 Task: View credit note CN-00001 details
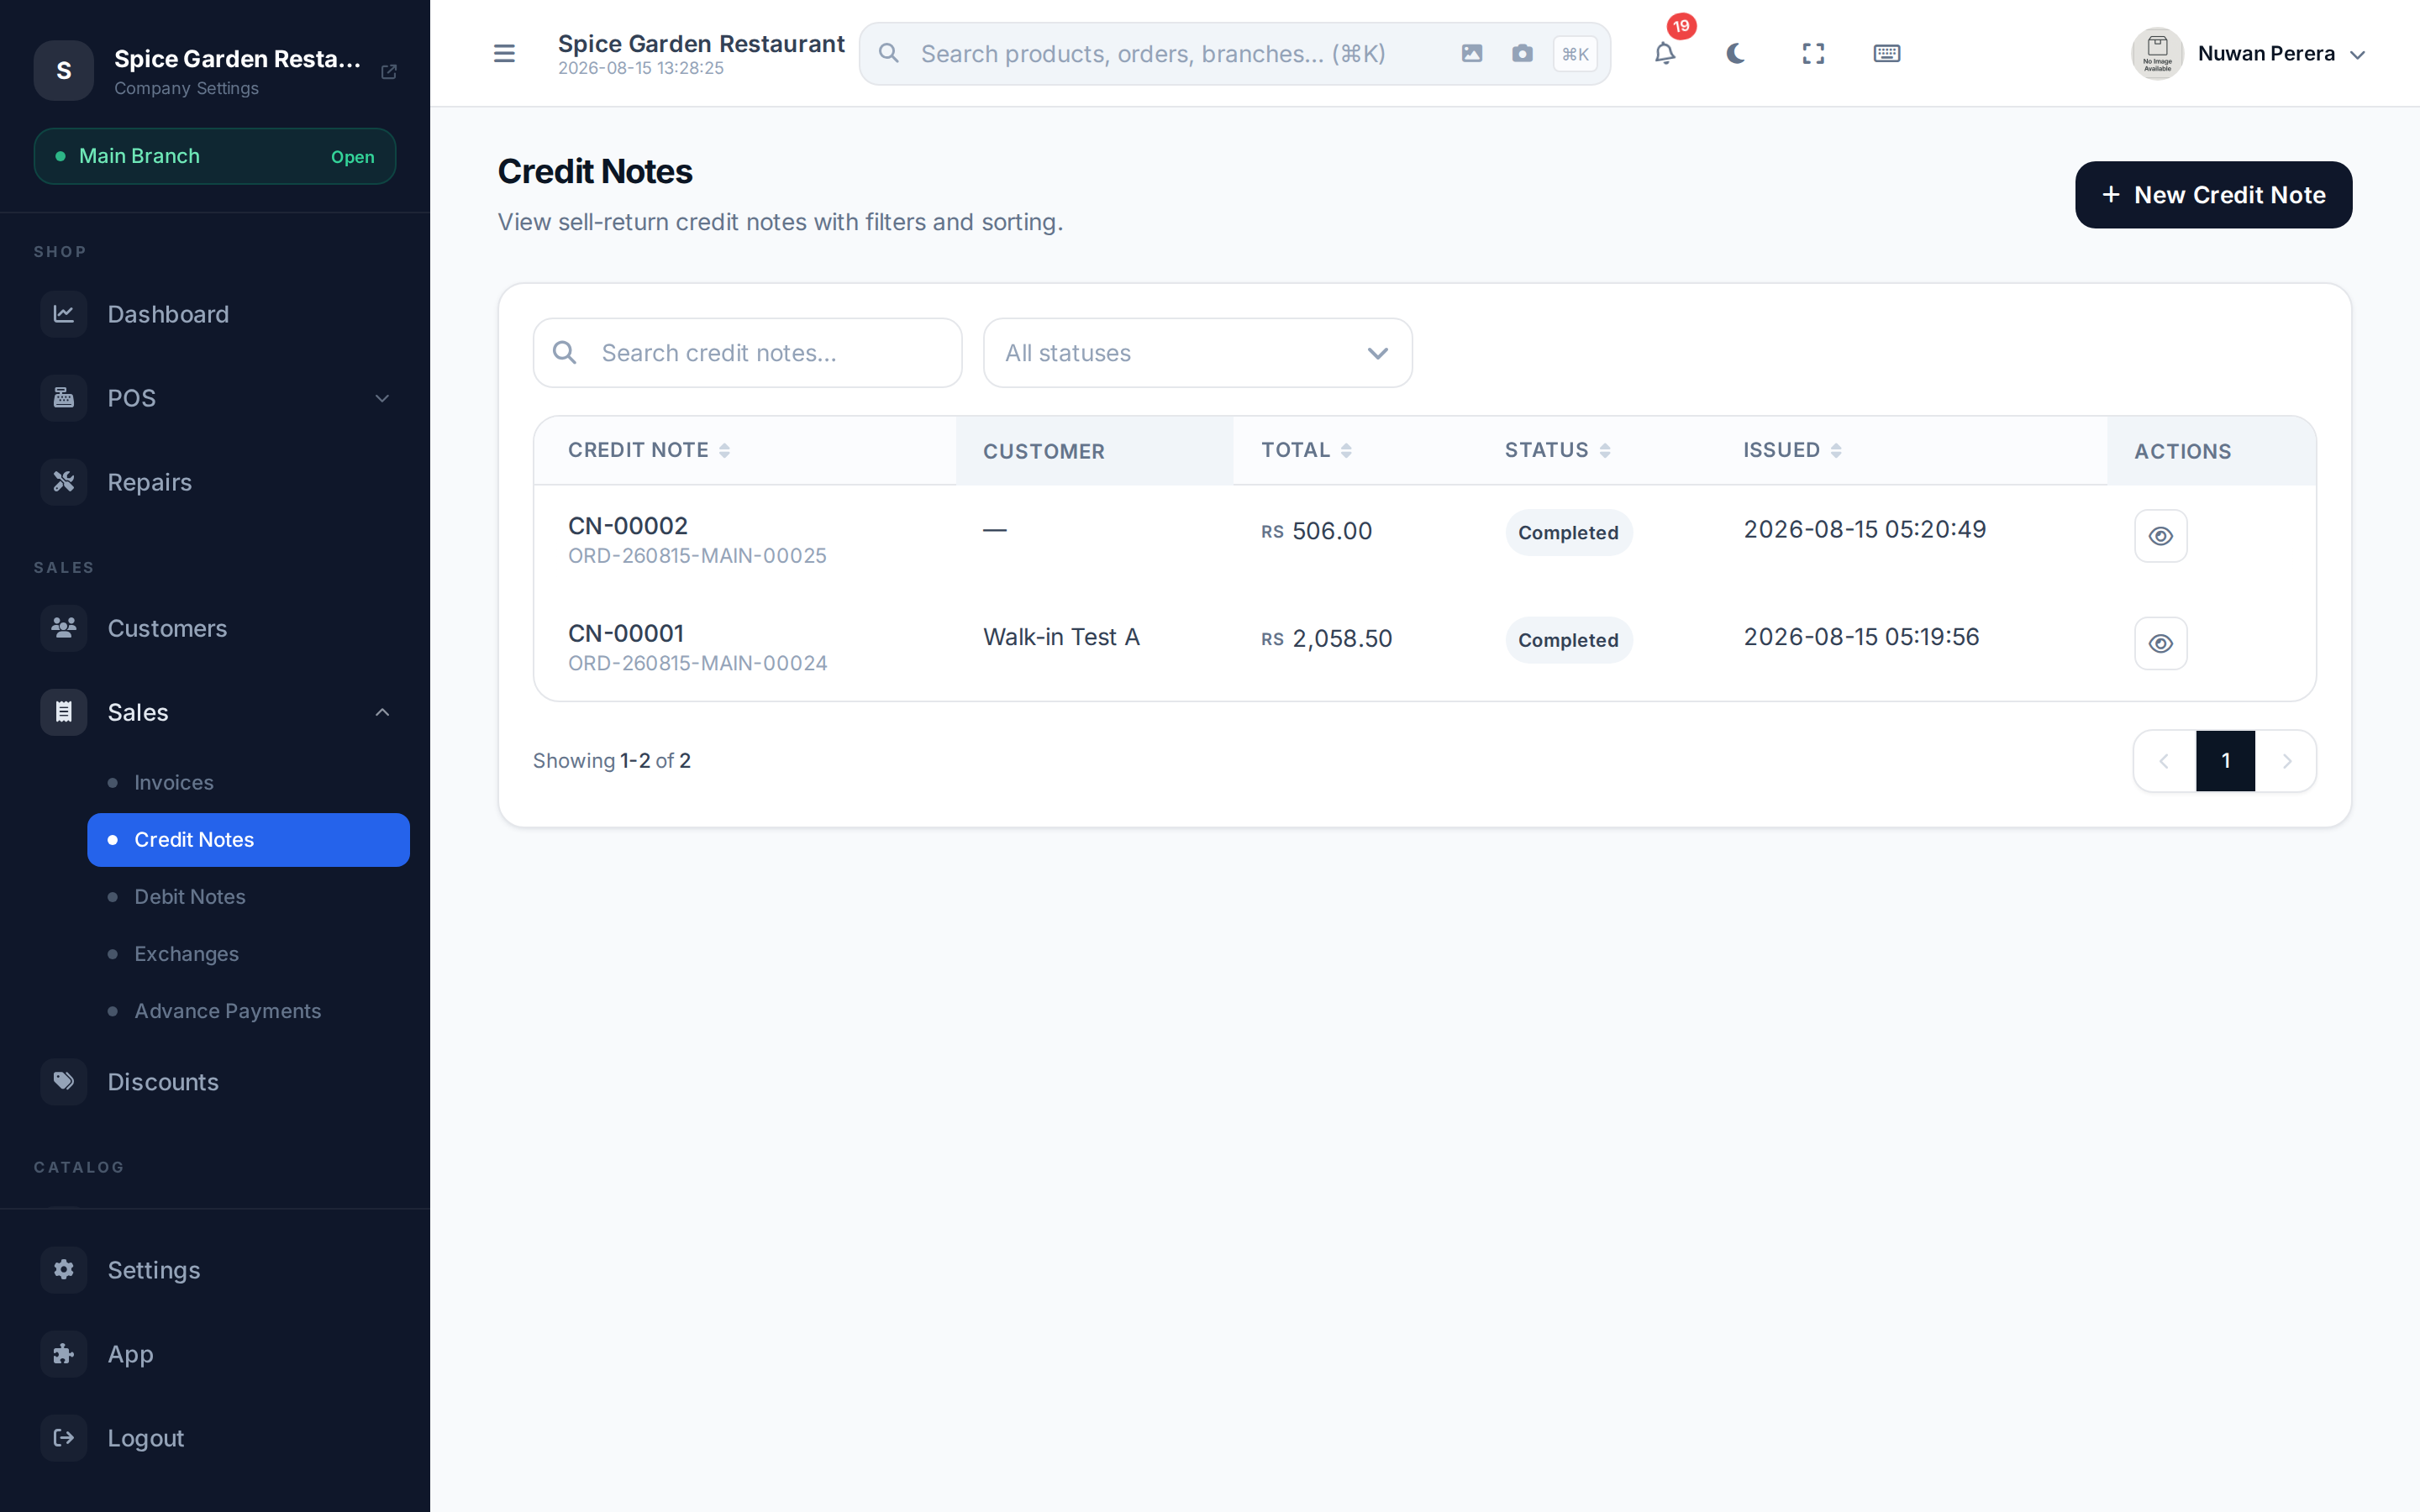click(x=2160, y=643)
